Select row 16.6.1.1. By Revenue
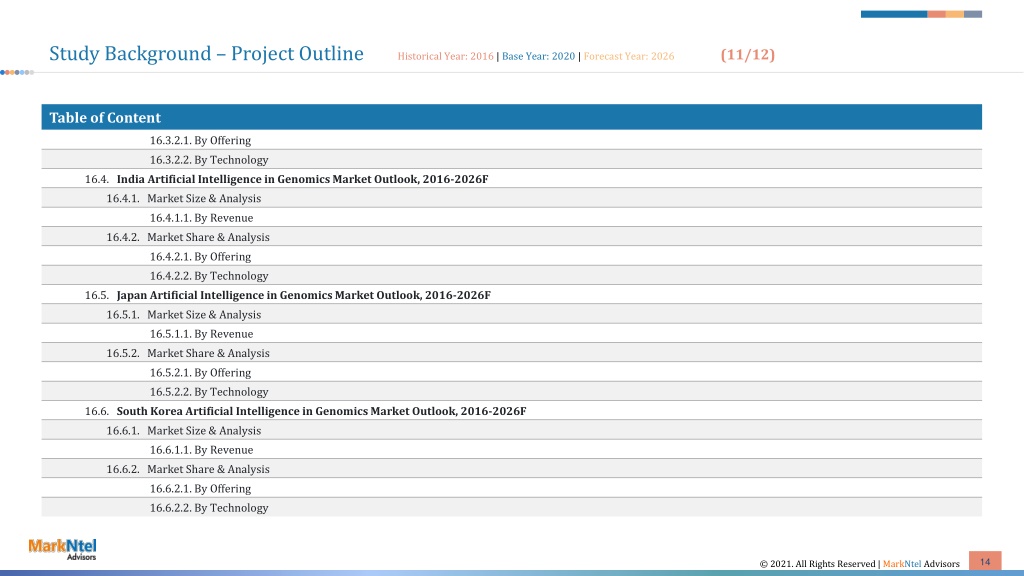The height and width of the screenshot is (576, 1024). pos(511,449)
